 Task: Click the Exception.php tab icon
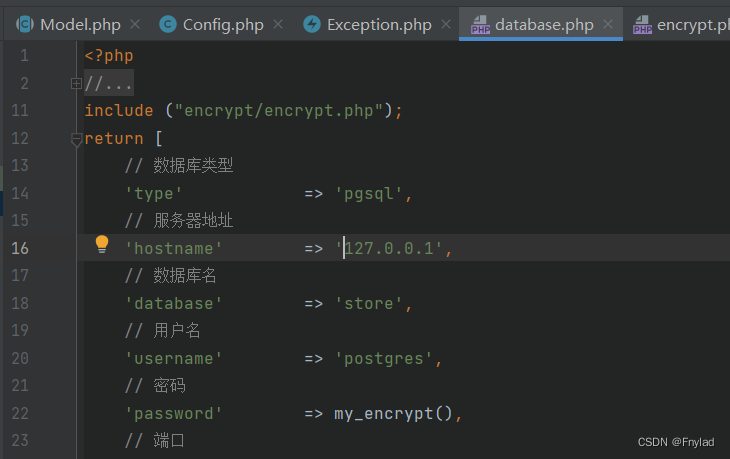pos(312,24)
